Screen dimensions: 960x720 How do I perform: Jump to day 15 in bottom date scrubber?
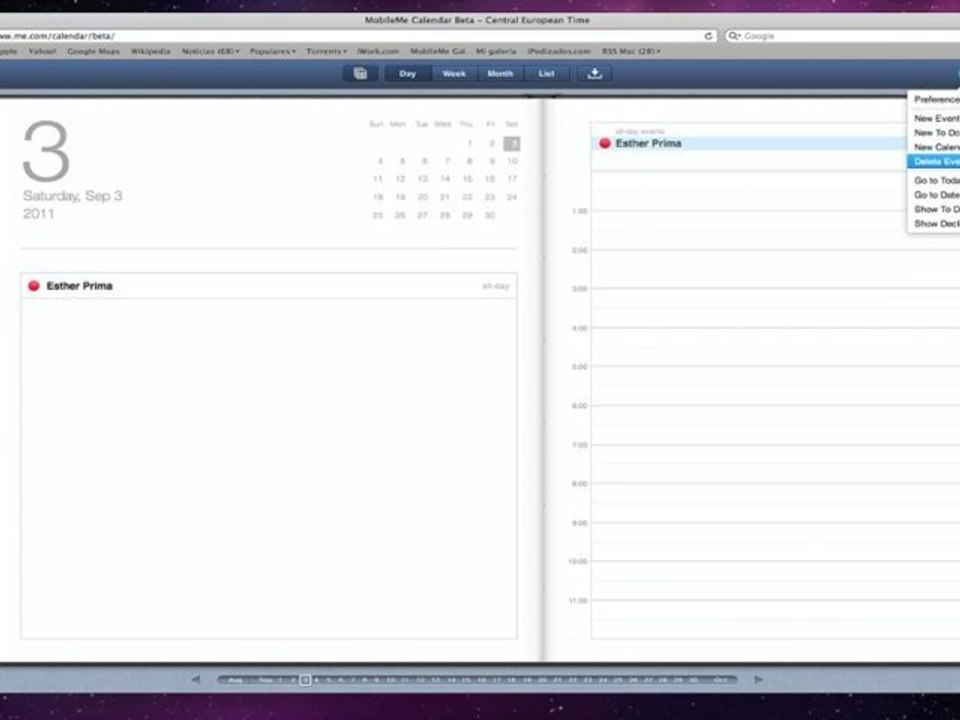click(467, 680)
